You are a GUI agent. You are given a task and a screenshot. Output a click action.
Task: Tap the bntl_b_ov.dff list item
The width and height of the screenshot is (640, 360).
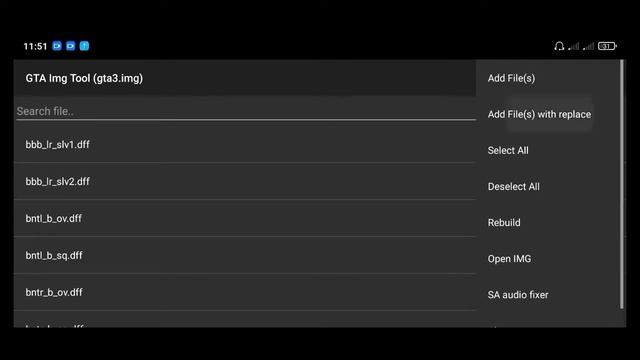(x=245, y=218)
